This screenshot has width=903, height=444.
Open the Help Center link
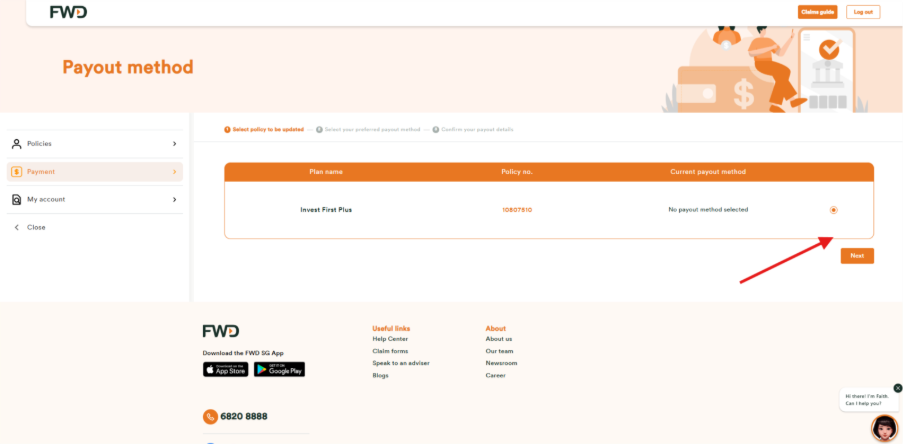390,339
